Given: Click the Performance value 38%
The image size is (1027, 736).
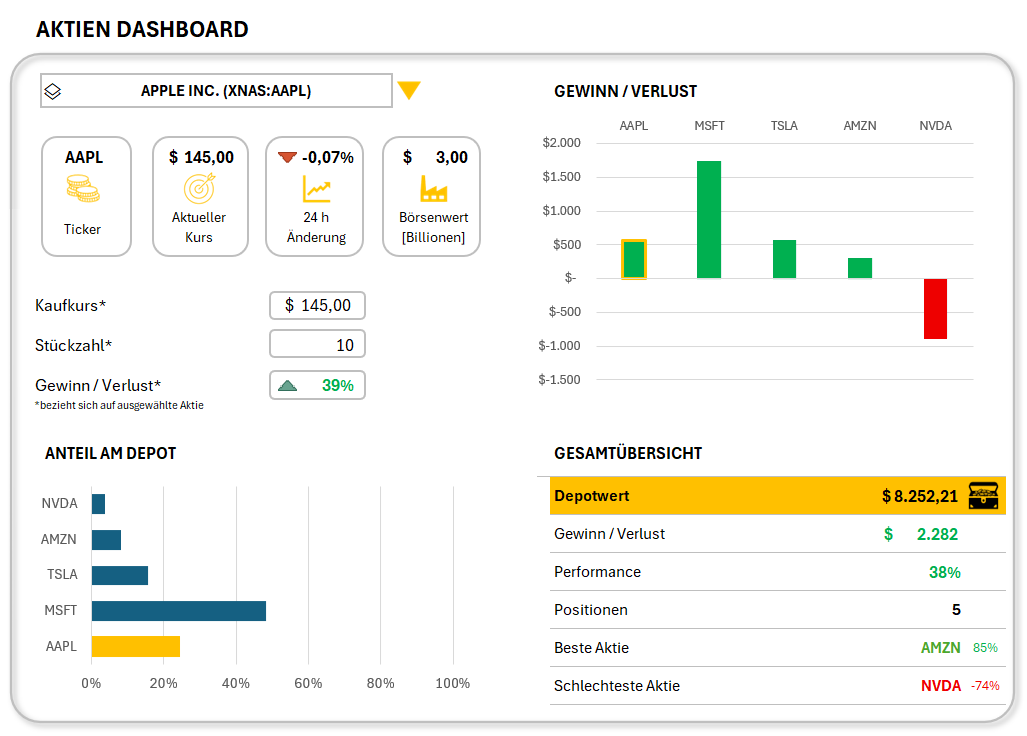Looking at the screenshot, I should coord(944,572).
